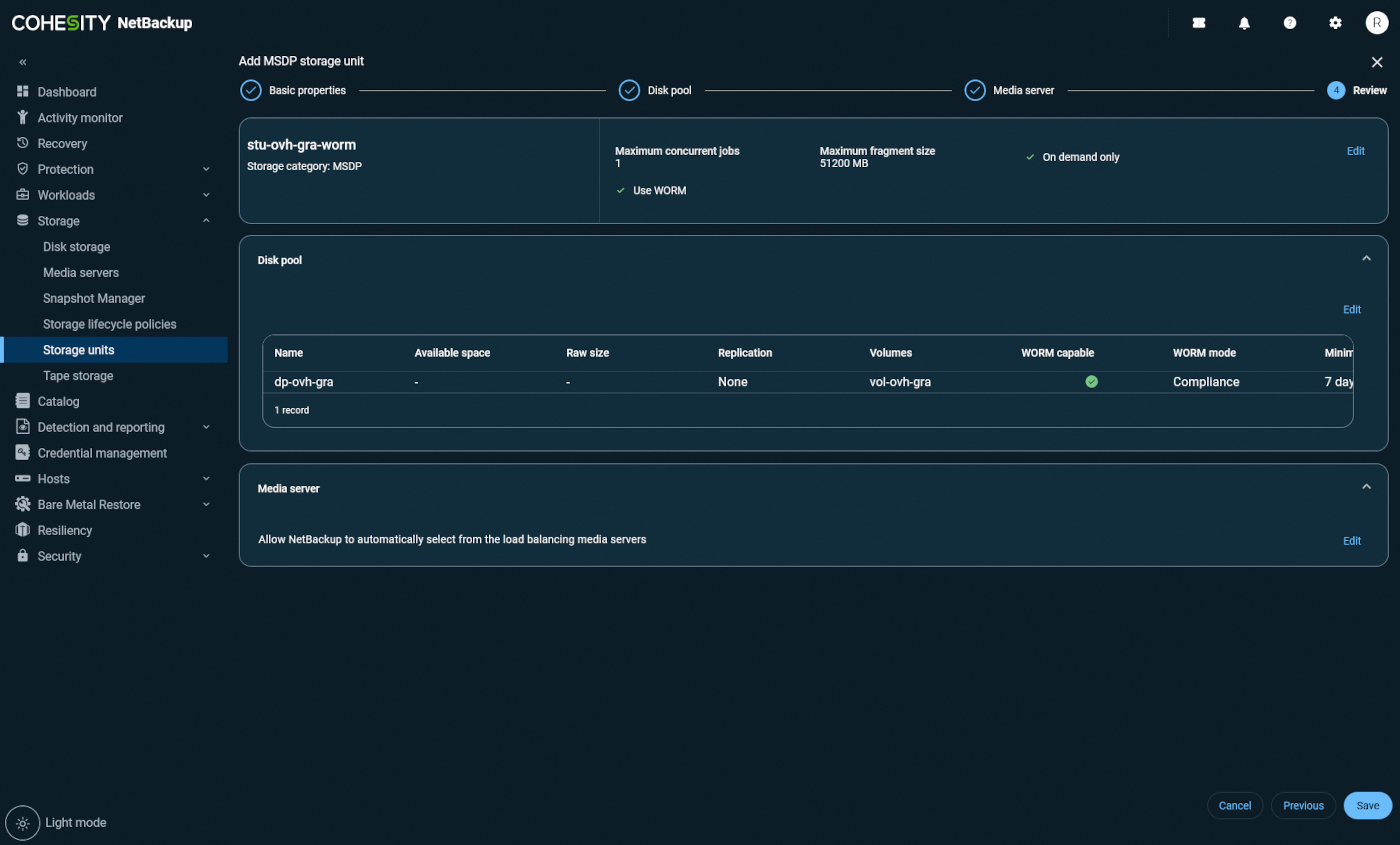Open Disk storage page

(x=76, y=247)
